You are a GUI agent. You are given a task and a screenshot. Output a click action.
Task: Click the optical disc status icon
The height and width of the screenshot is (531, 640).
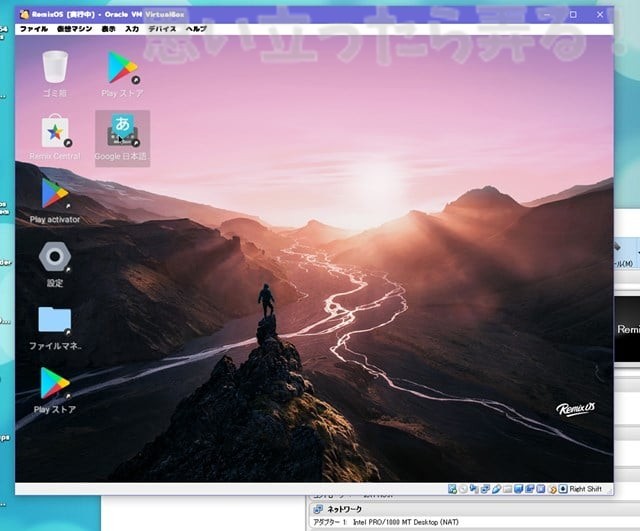[x=463, y=489]
